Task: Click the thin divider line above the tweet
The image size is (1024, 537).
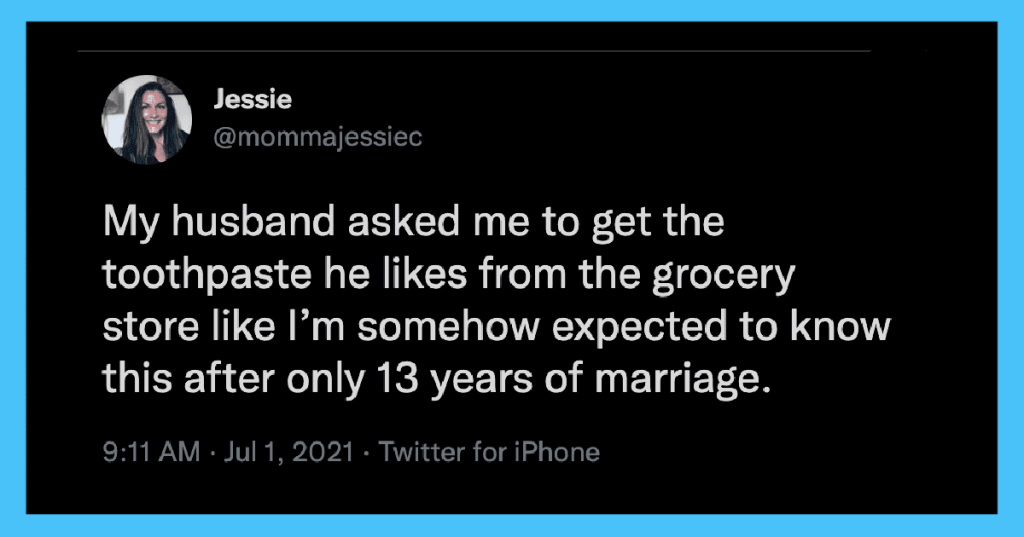Action: coord(474,50)
